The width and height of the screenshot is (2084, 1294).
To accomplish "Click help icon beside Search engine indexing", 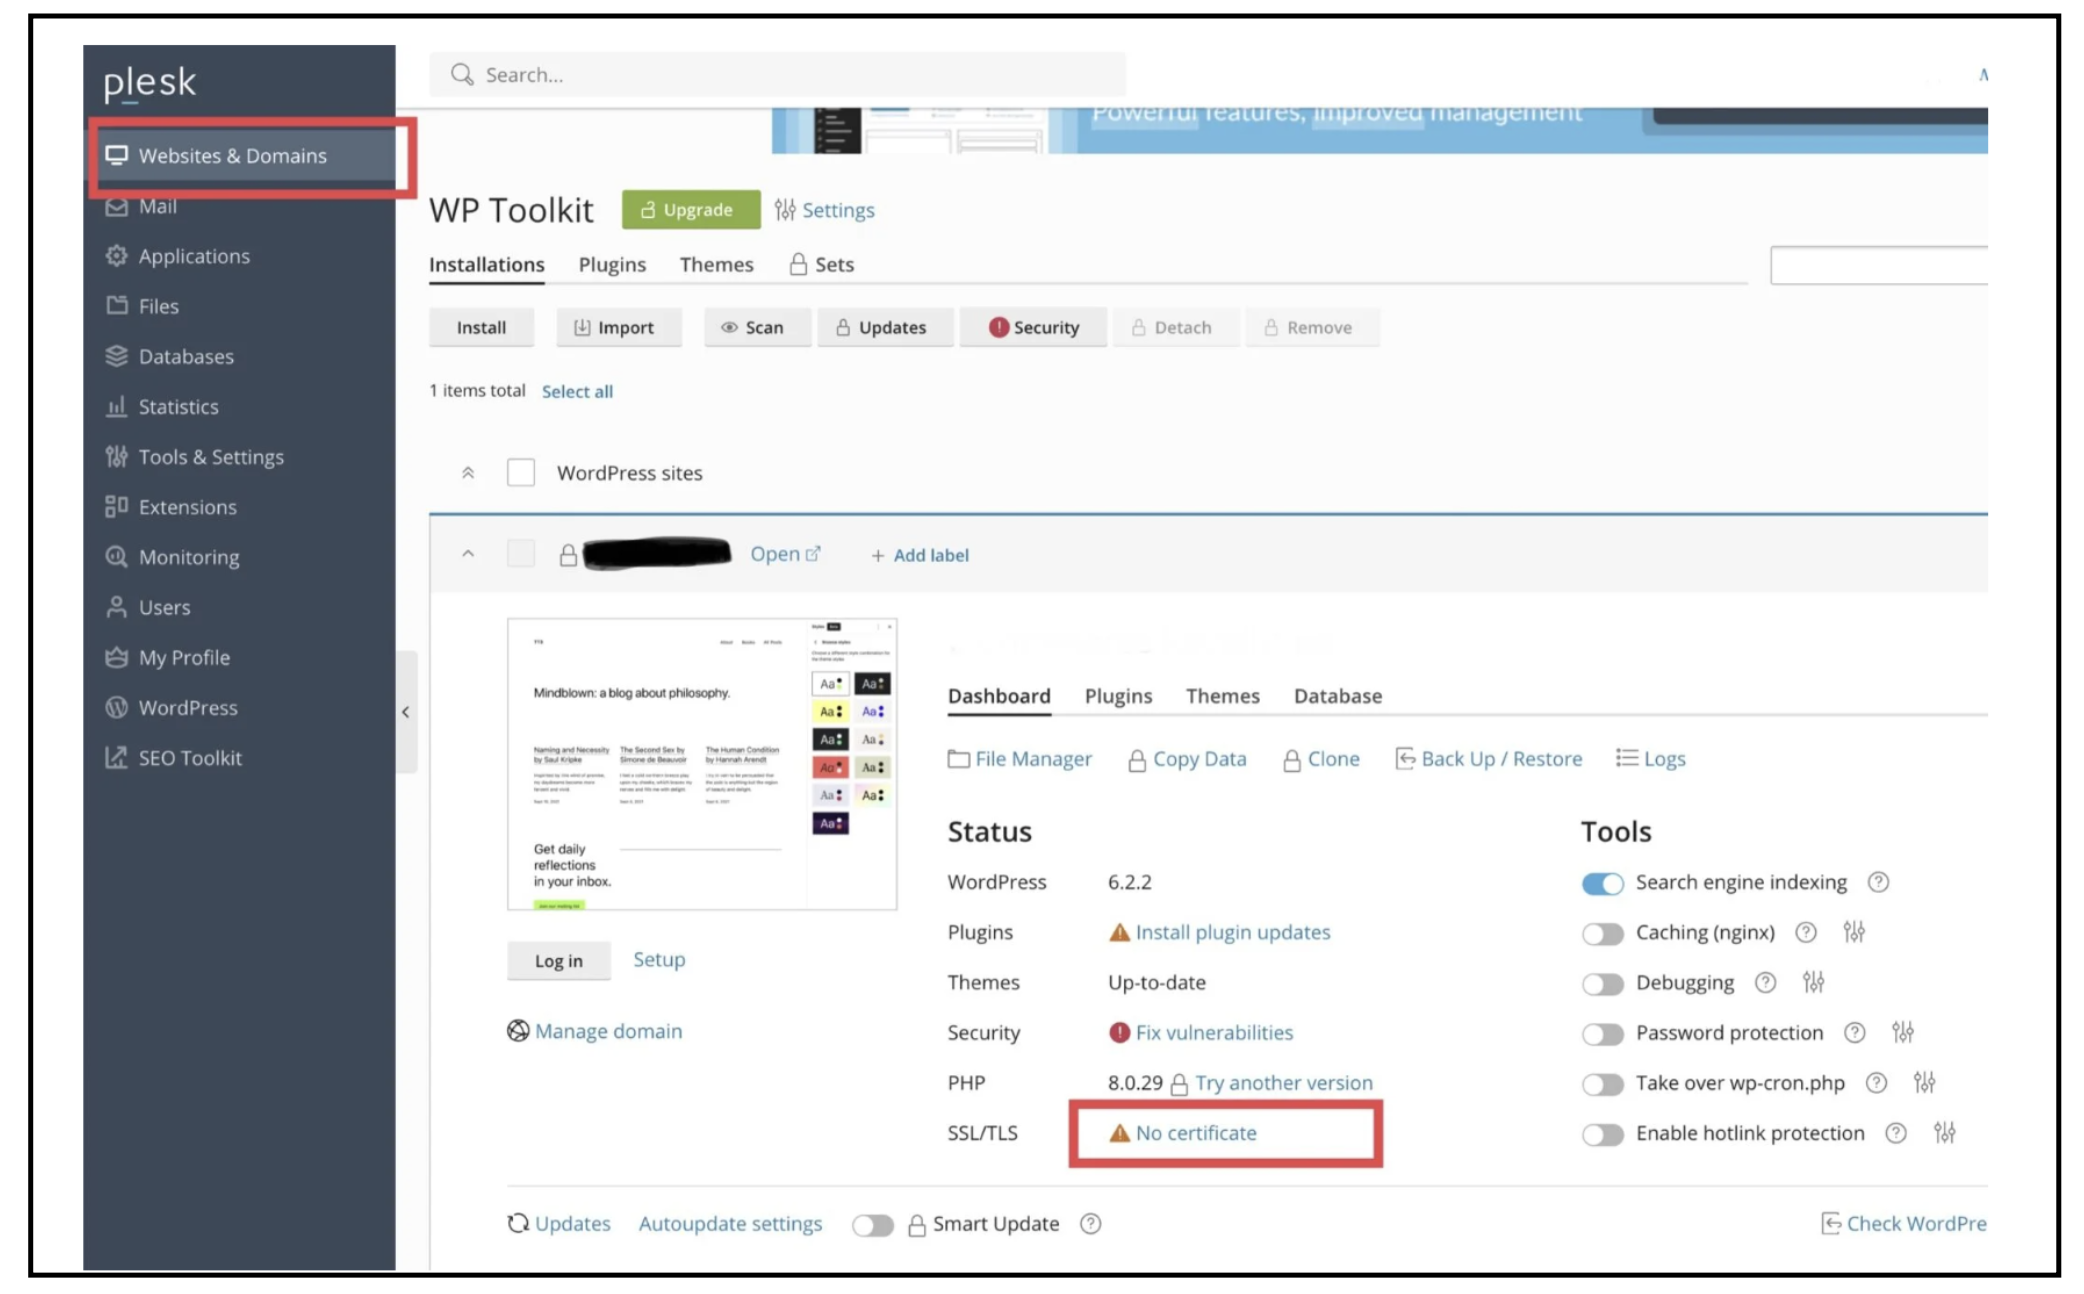I will [1878, 882].
